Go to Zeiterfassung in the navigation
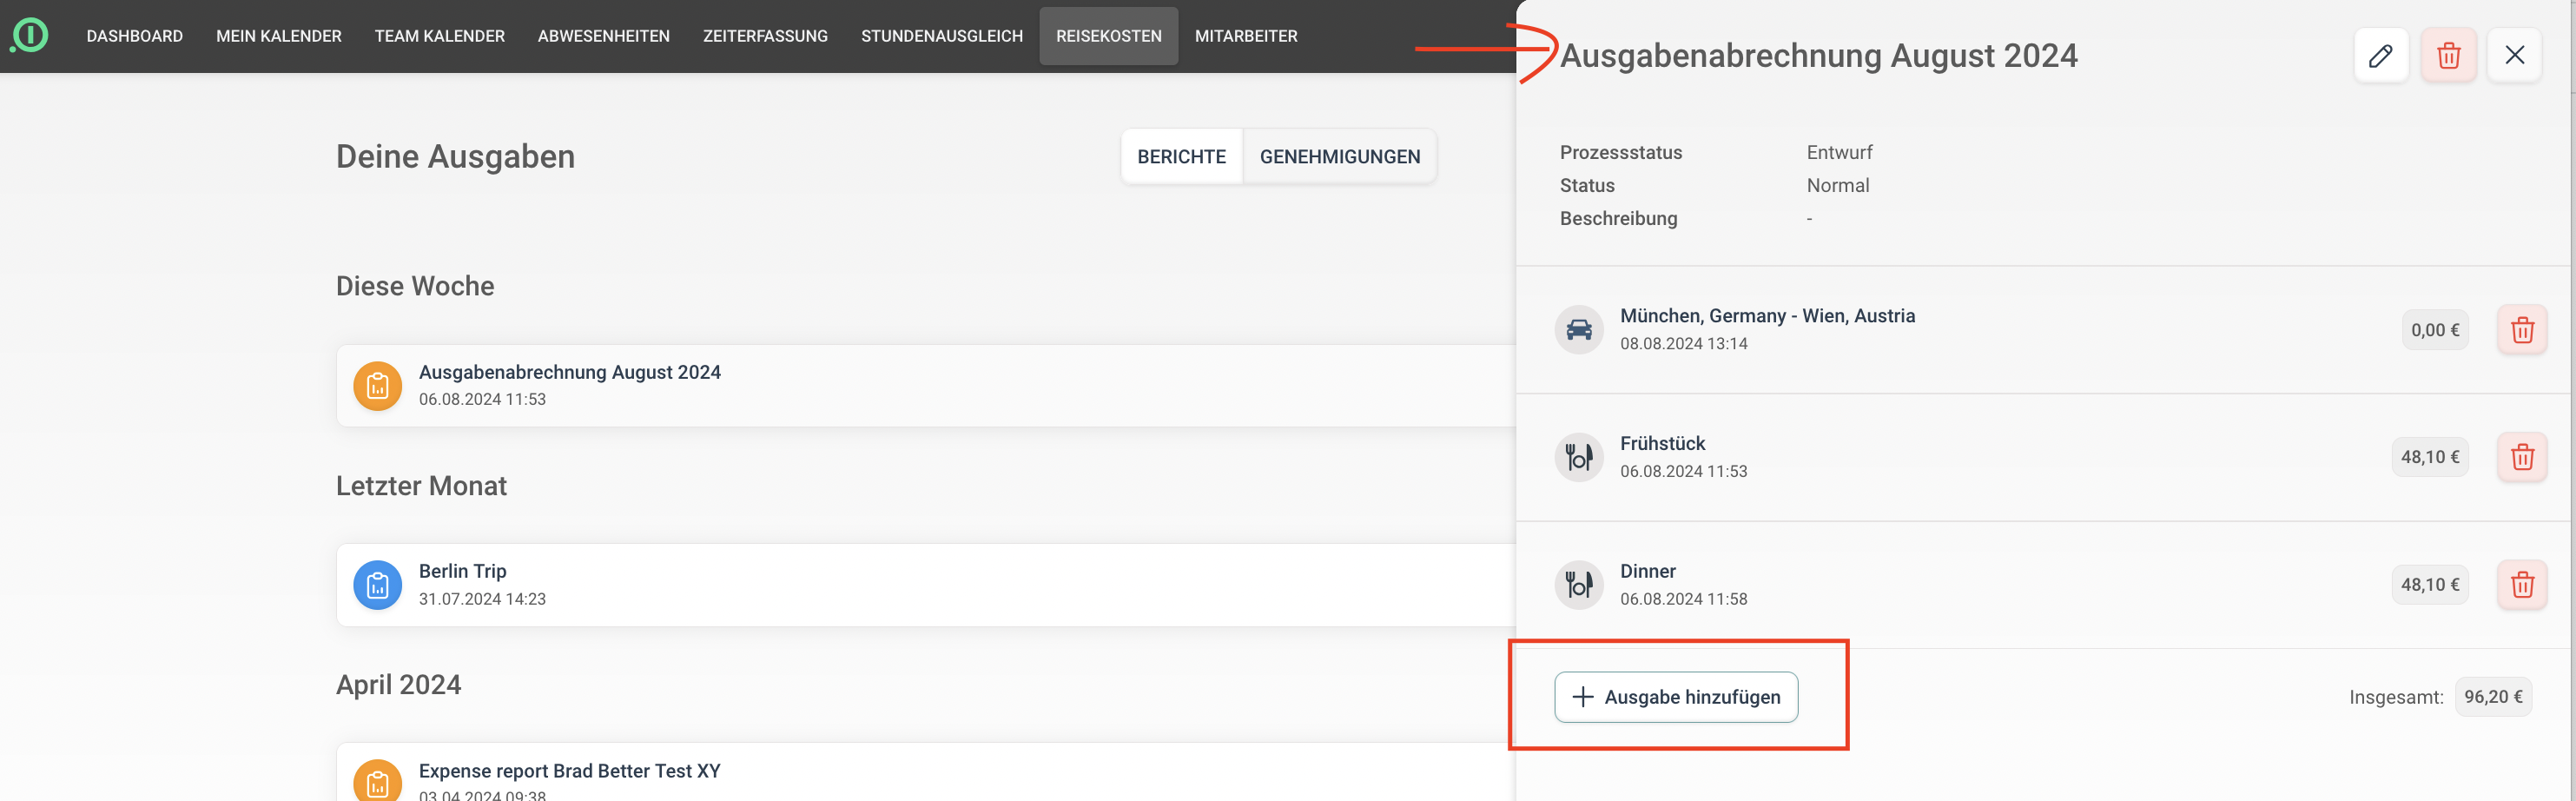The width and height of the screenshot is (2576, 801). 765,36
